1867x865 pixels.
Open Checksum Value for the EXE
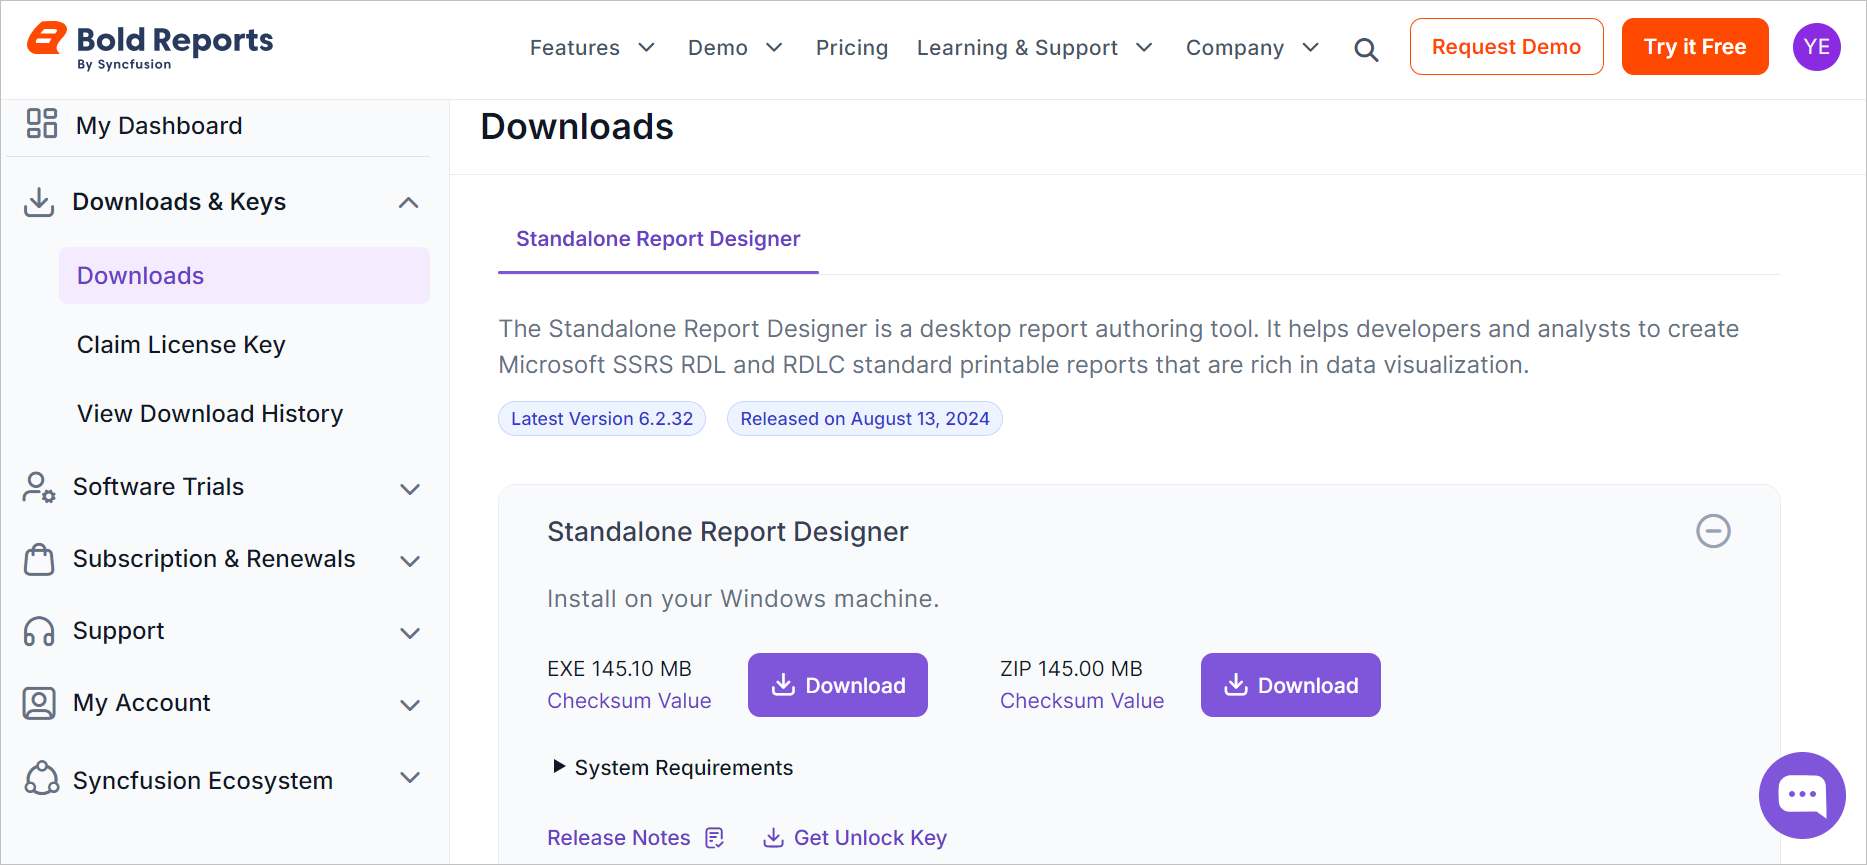click(629, 701)
